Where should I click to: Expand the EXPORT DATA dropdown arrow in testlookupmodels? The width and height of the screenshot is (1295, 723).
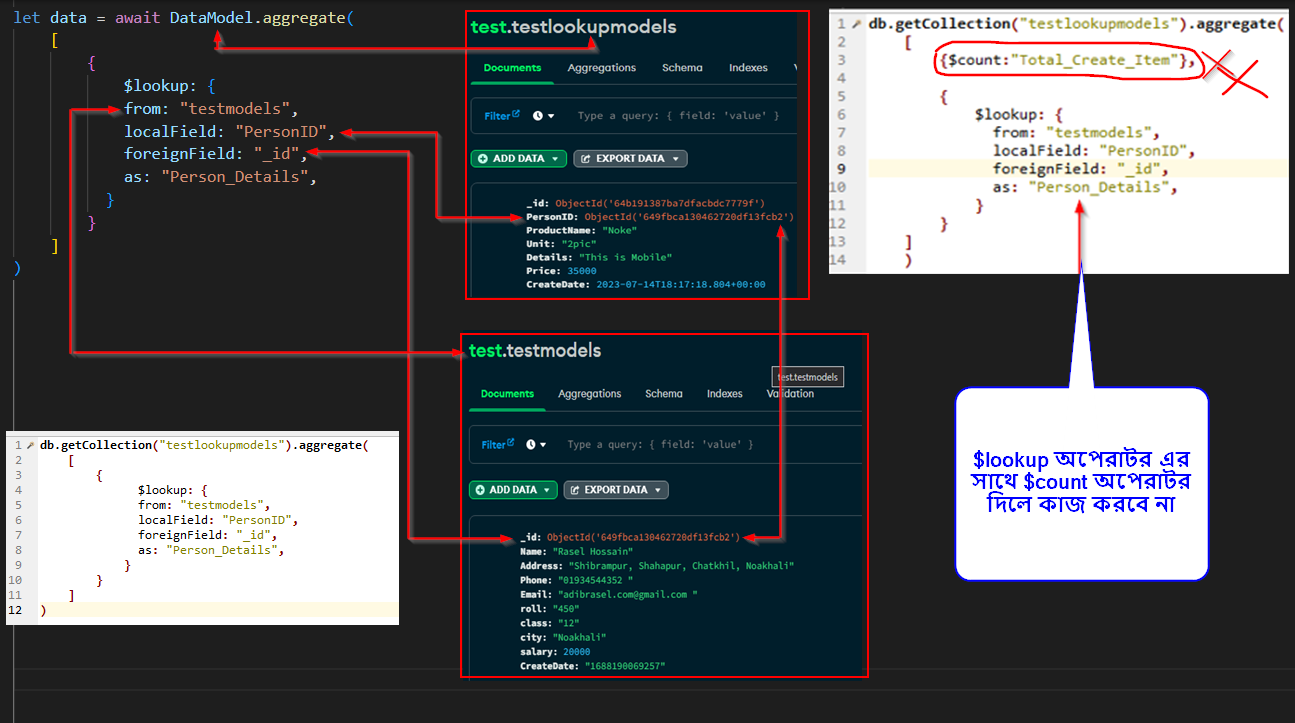pyautogui.click(x=676, y=159)
